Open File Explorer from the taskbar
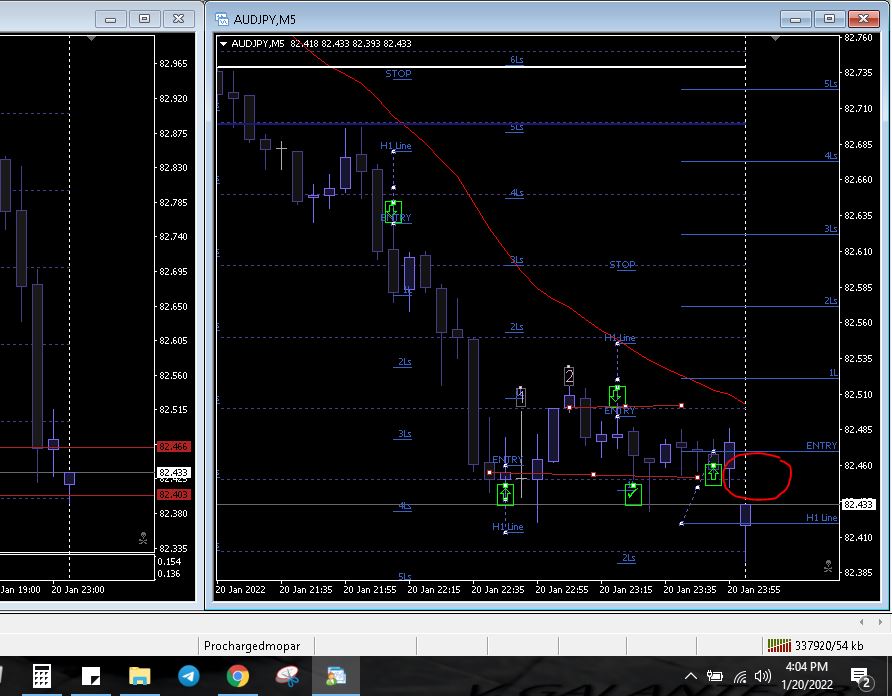 click(139, 676)
